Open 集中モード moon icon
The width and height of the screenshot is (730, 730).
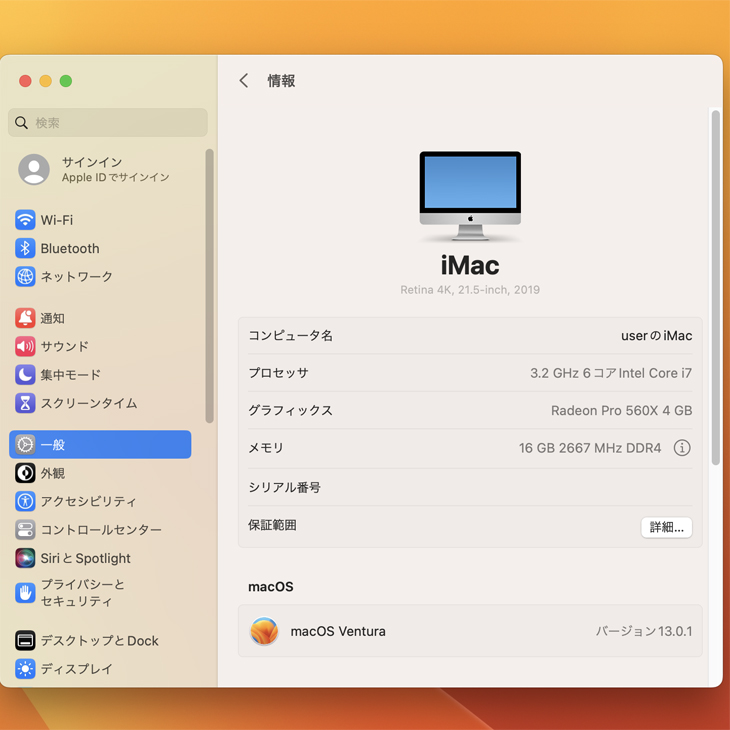coord(25,375)
